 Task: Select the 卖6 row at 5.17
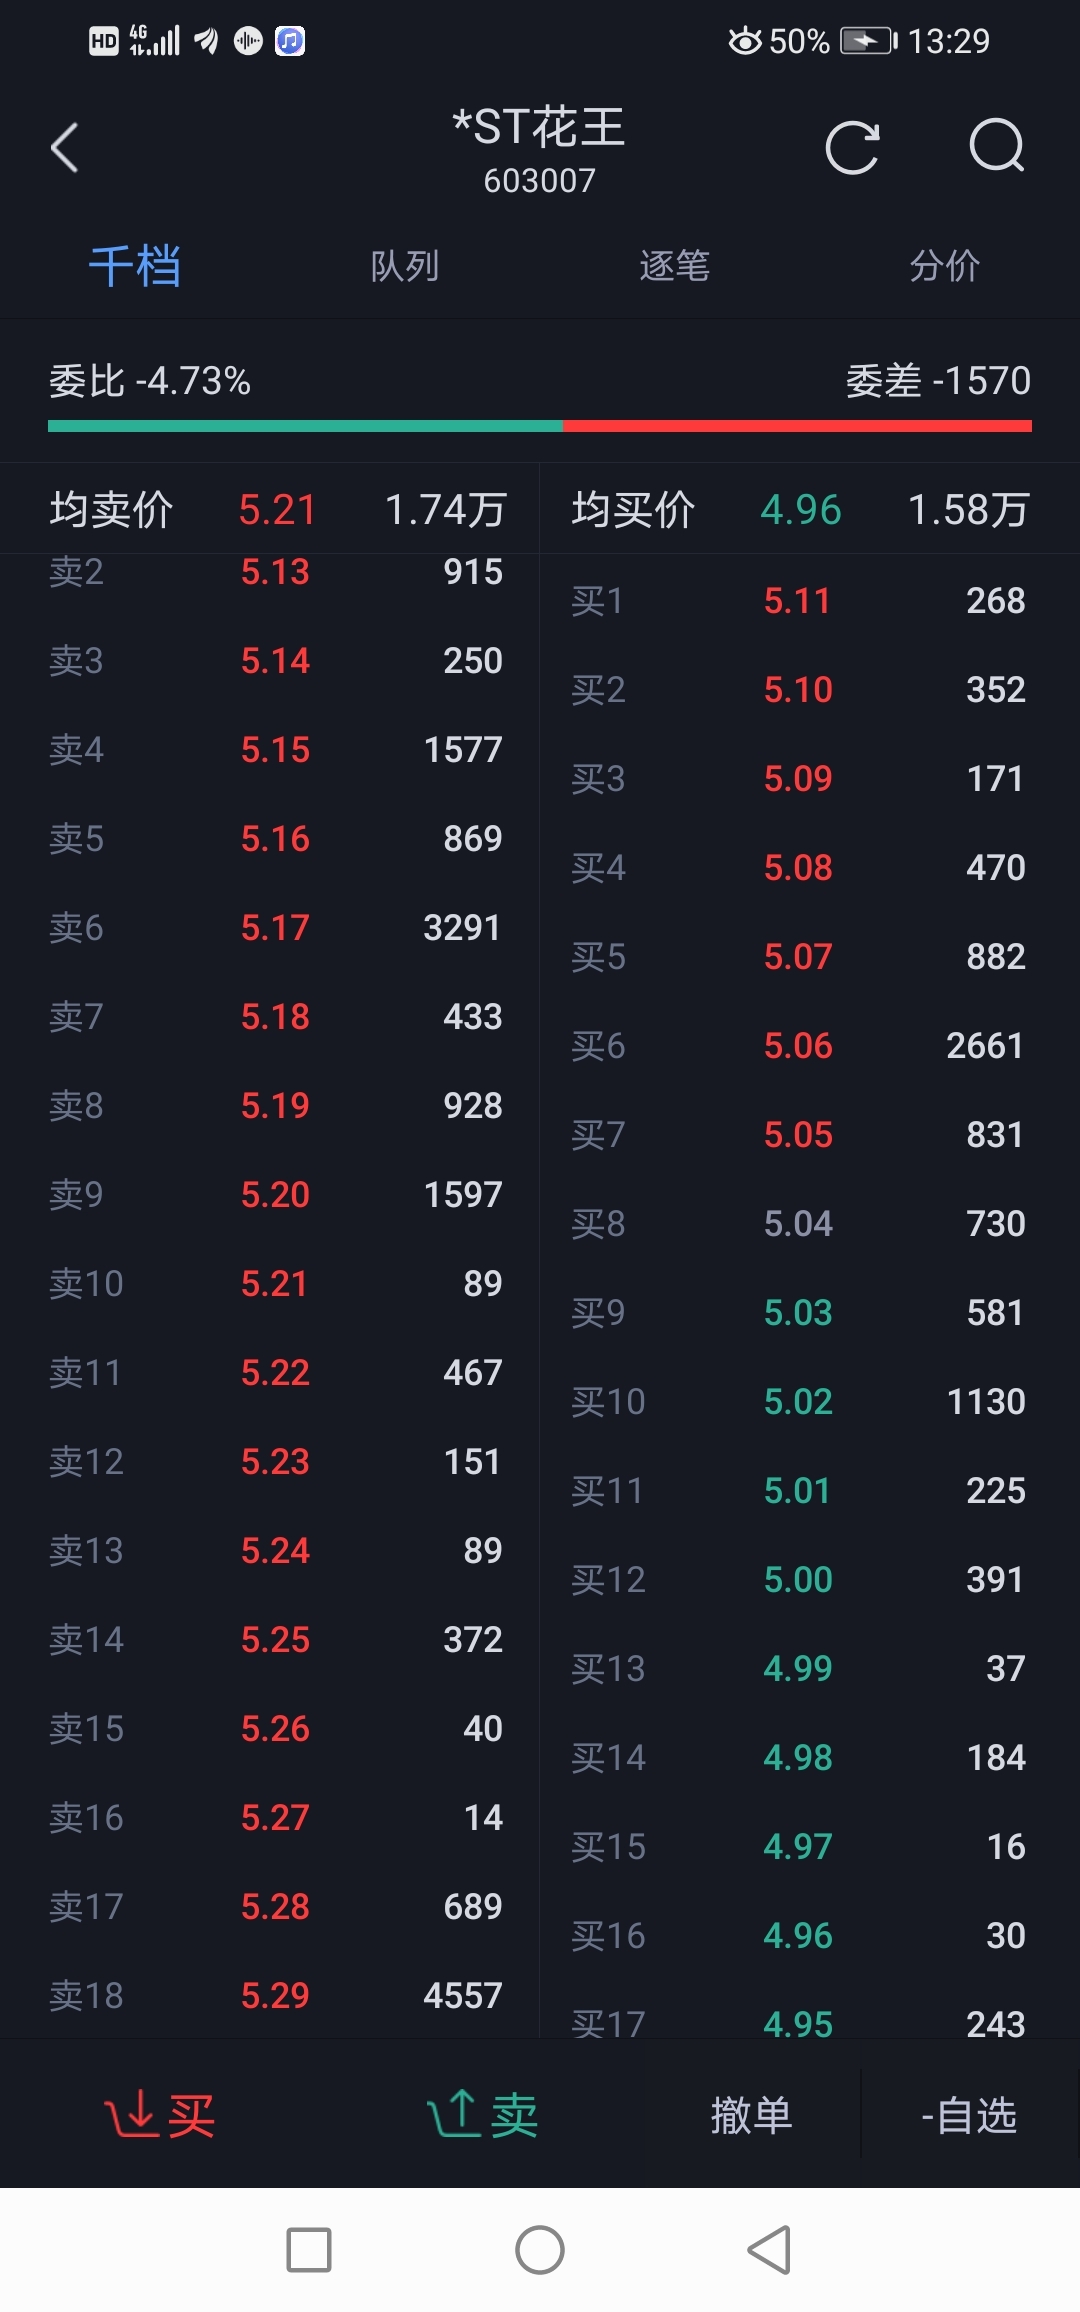pos(275,928)
